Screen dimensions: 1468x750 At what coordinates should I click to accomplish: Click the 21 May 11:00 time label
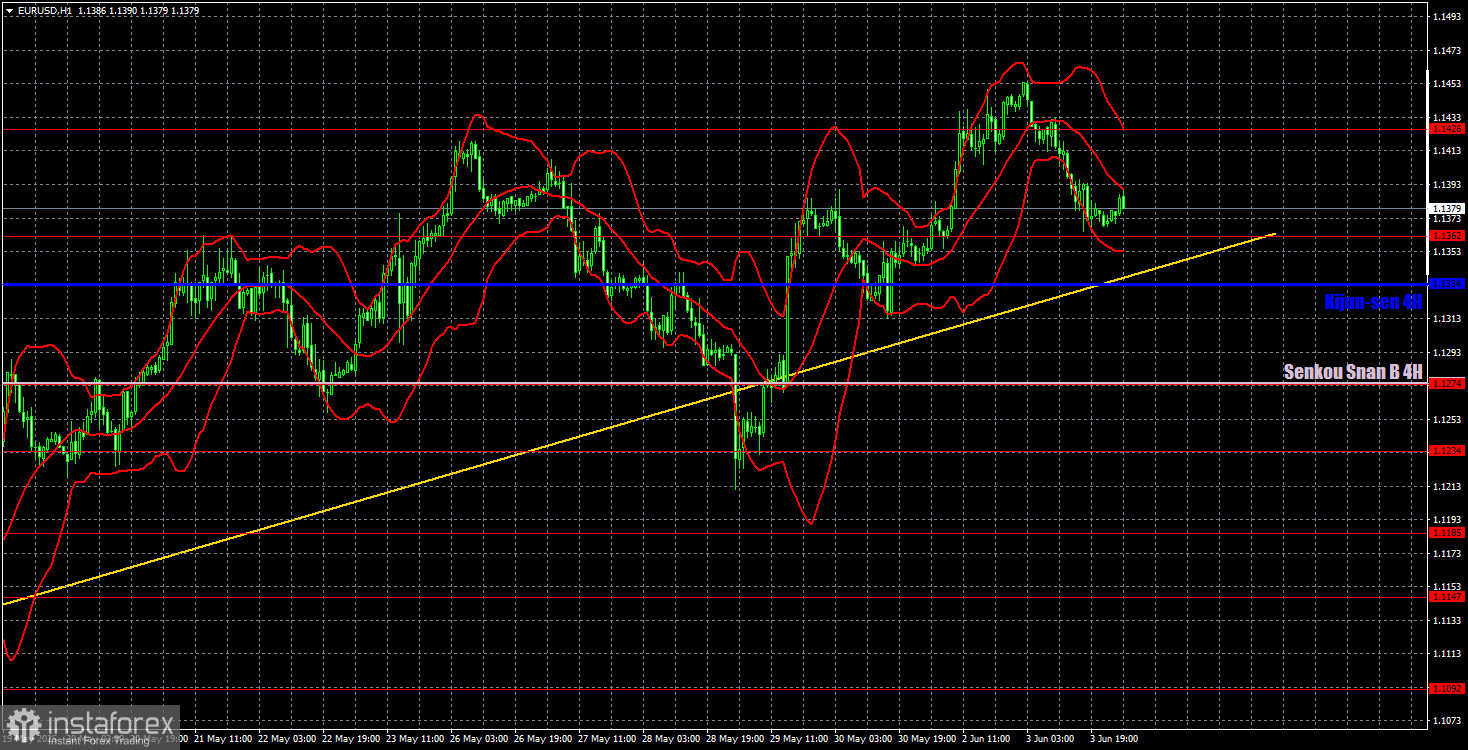(223, 739)
